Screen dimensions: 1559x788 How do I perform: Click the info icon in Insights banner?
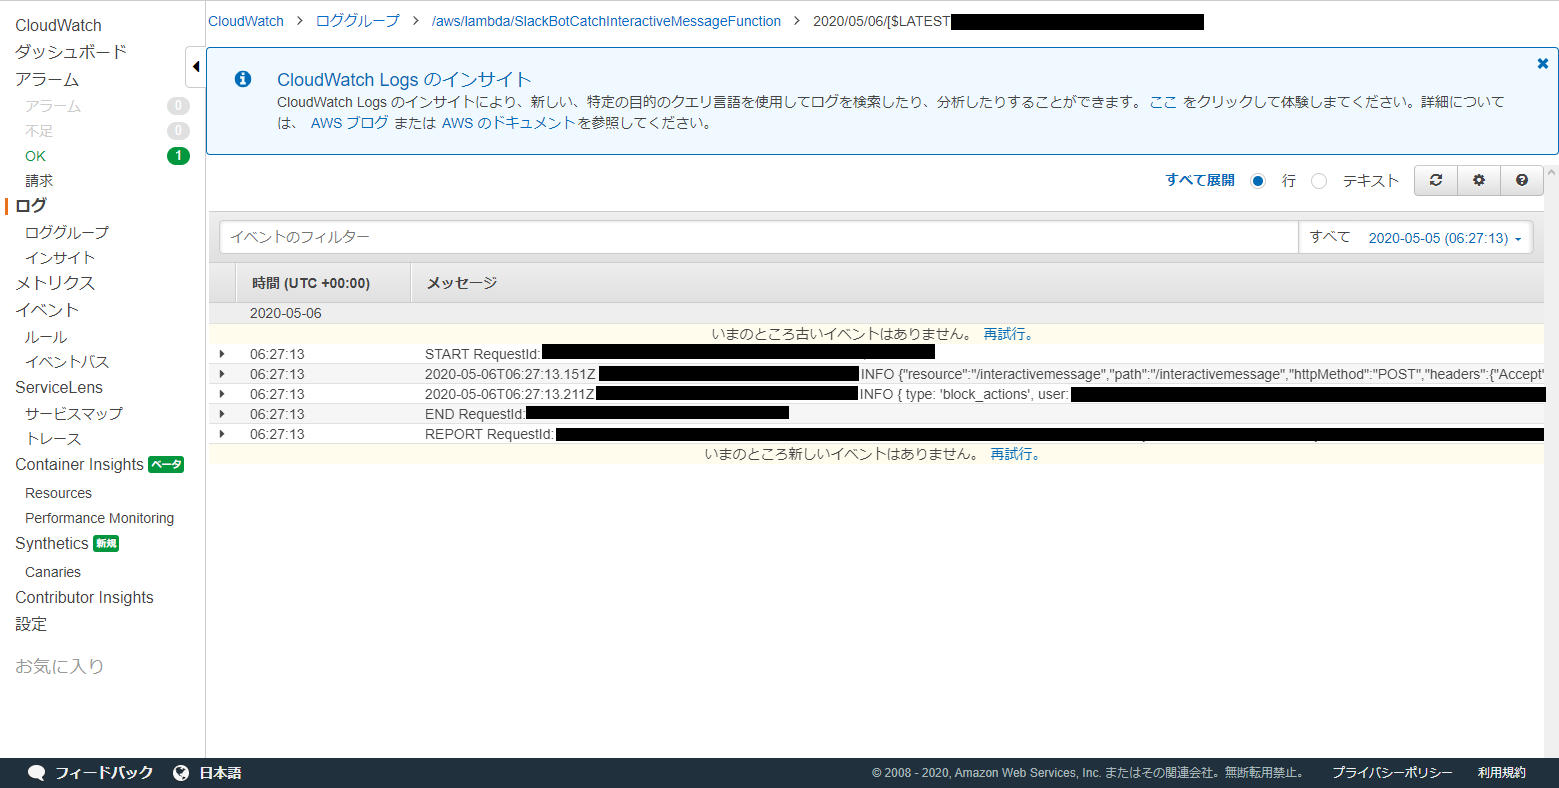(x=243, y=79)
